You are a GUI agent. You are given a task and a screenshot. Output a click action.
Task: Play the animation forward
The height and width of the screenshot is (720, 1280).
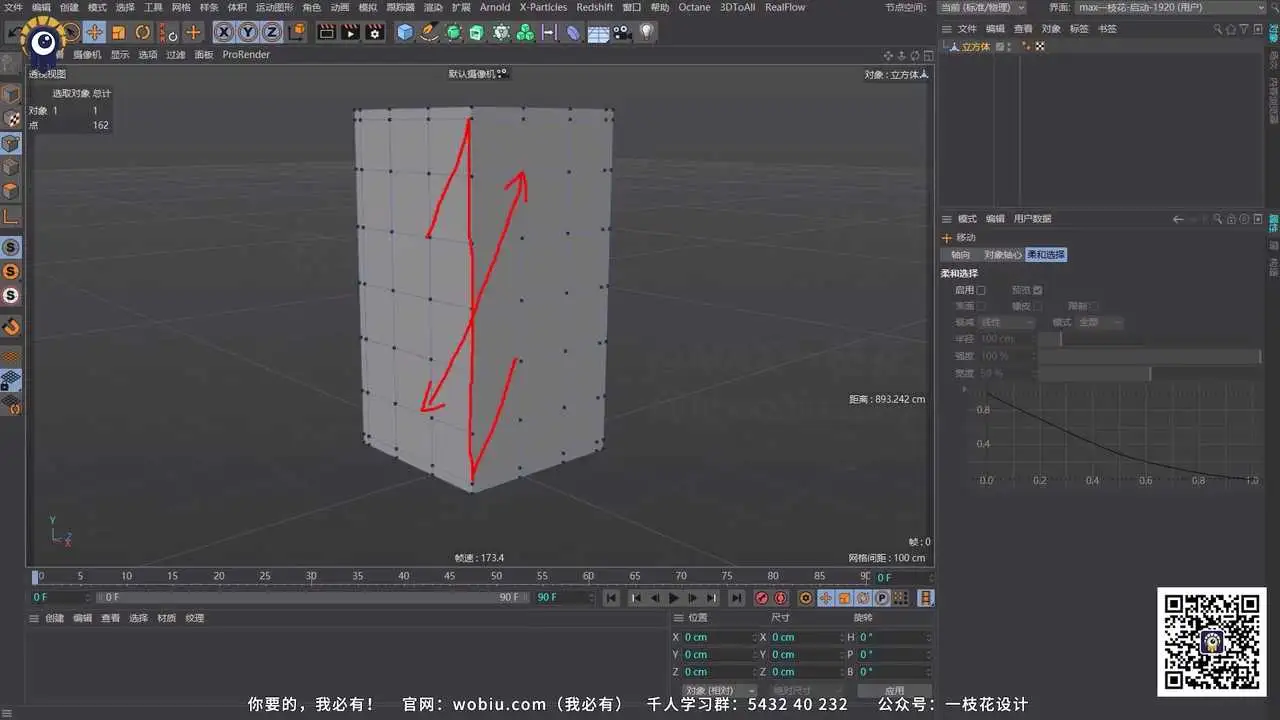point(674,598)
